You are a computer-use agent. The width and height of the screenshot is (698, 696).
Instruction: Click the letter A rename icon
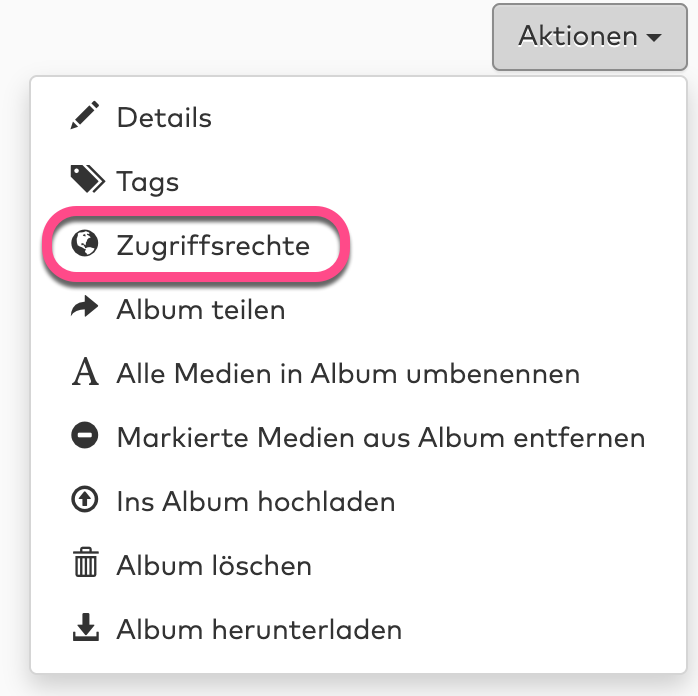tap(86, 373)
